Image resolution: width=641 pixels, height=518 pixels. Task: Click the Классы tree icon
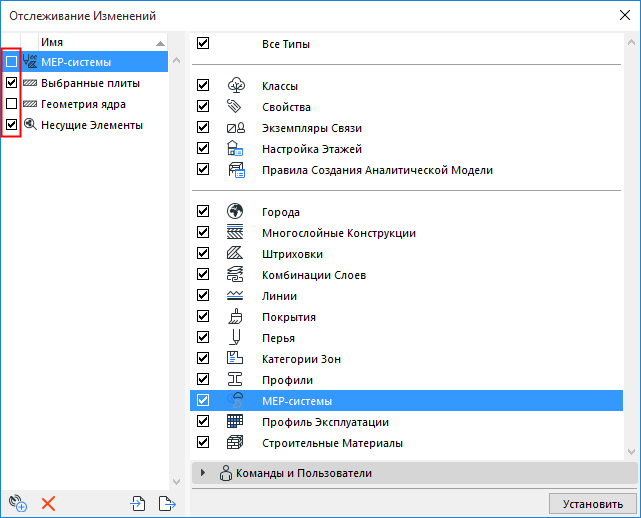(x=236, y=85)
